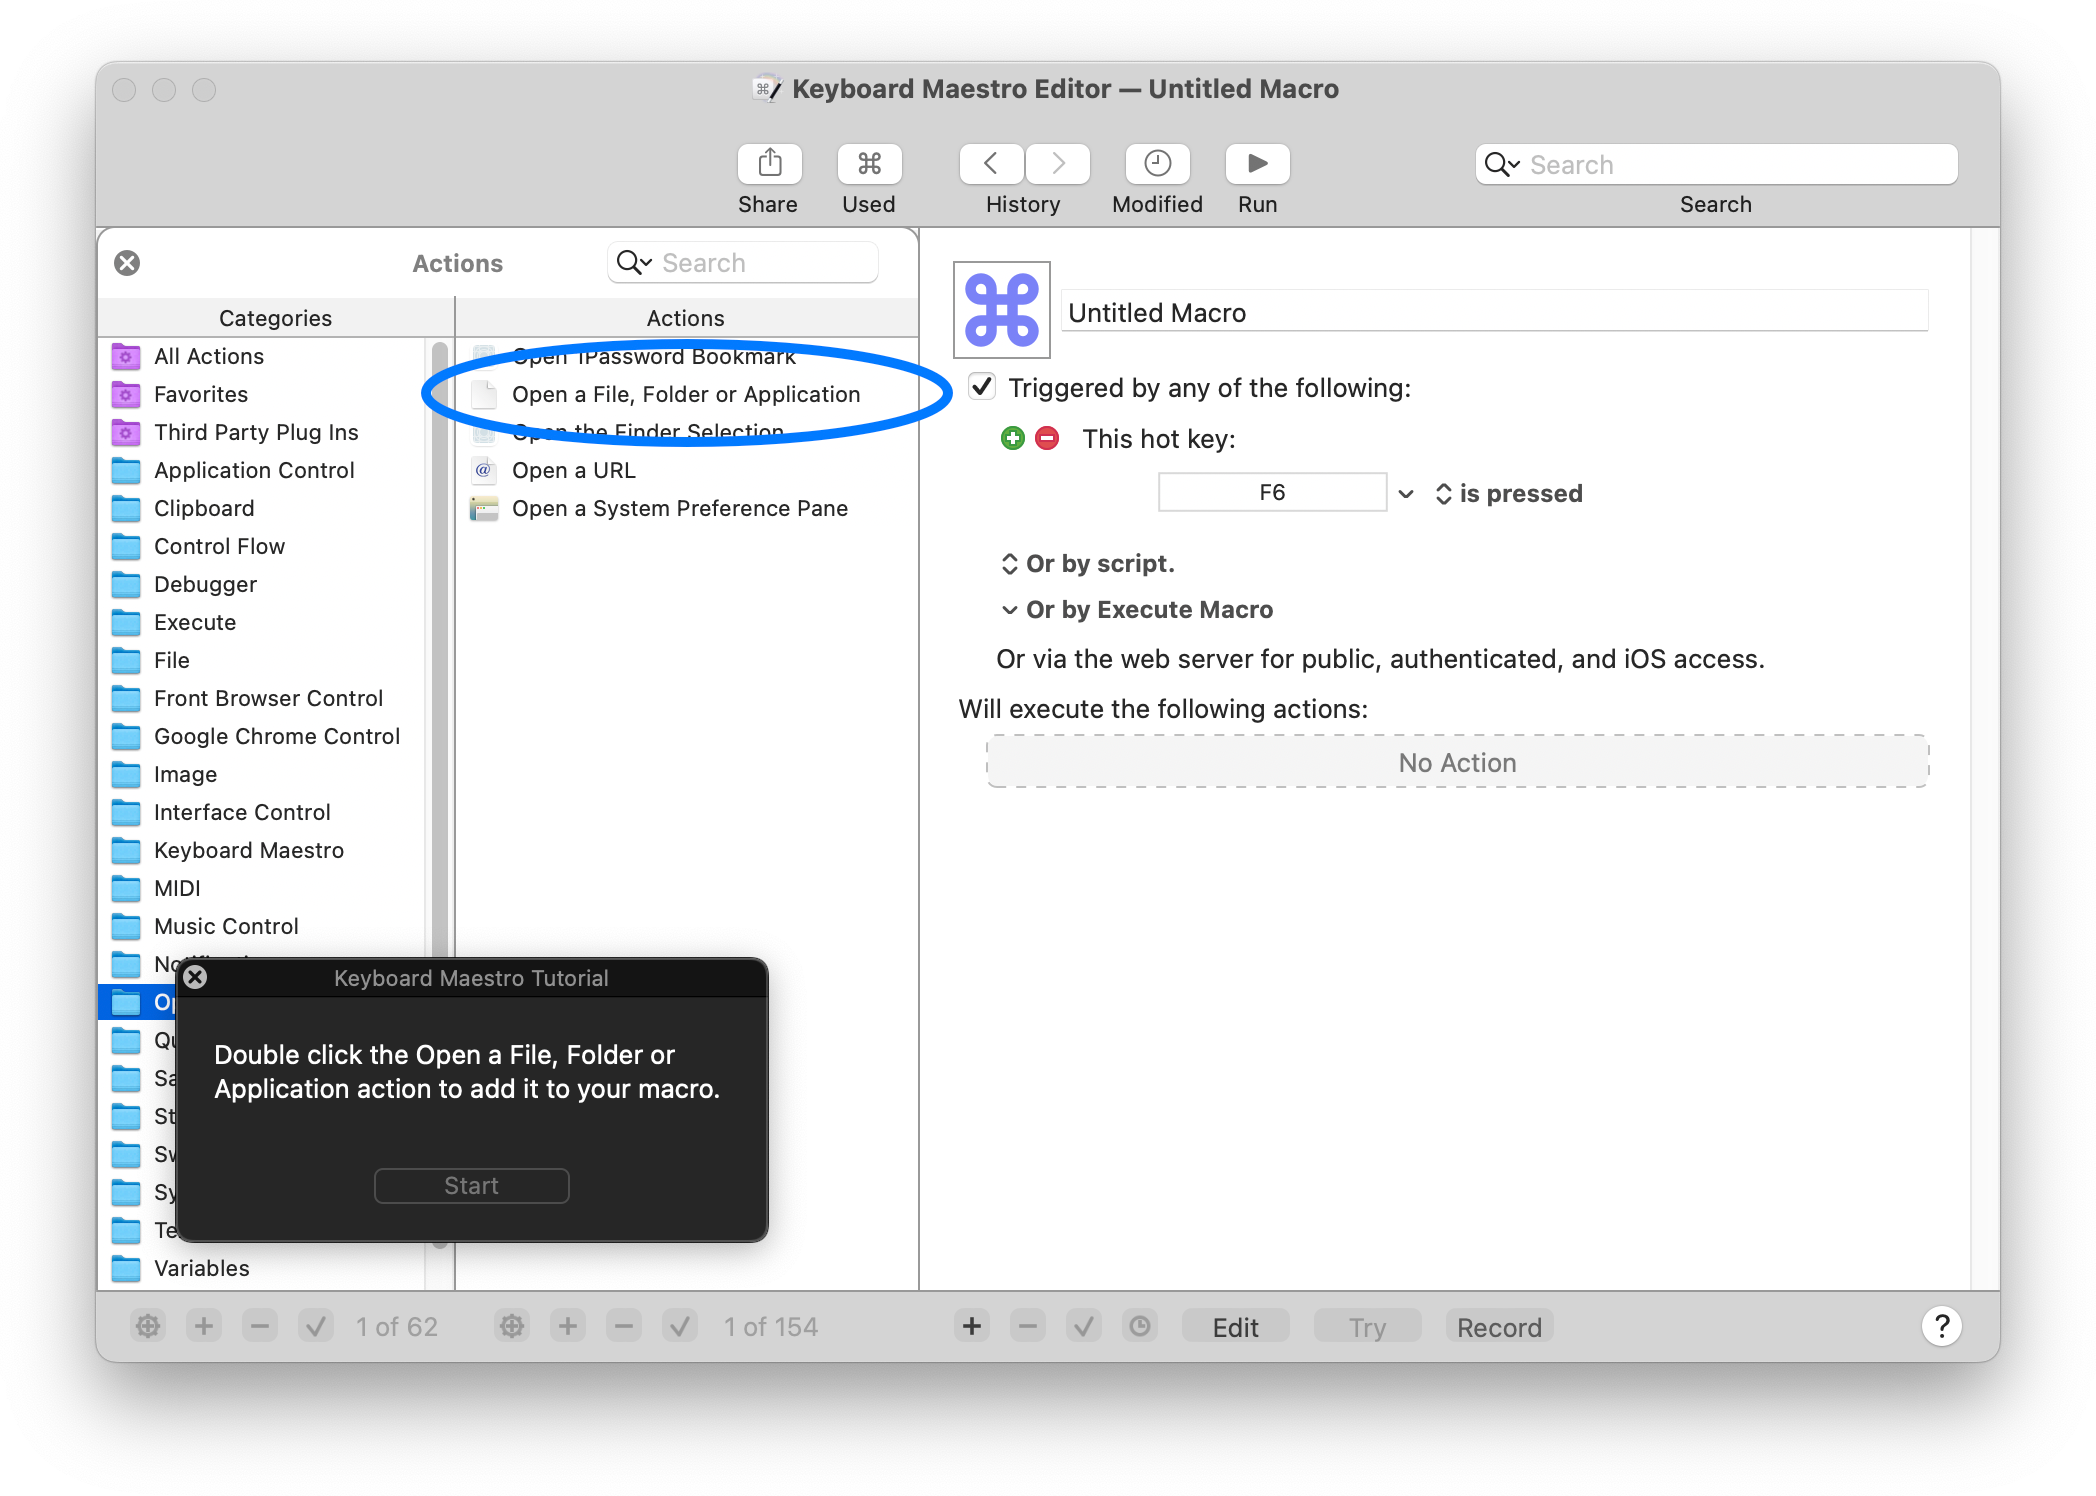Toggle enable for macro group

pyautogui.click(x=316, y=1326)
